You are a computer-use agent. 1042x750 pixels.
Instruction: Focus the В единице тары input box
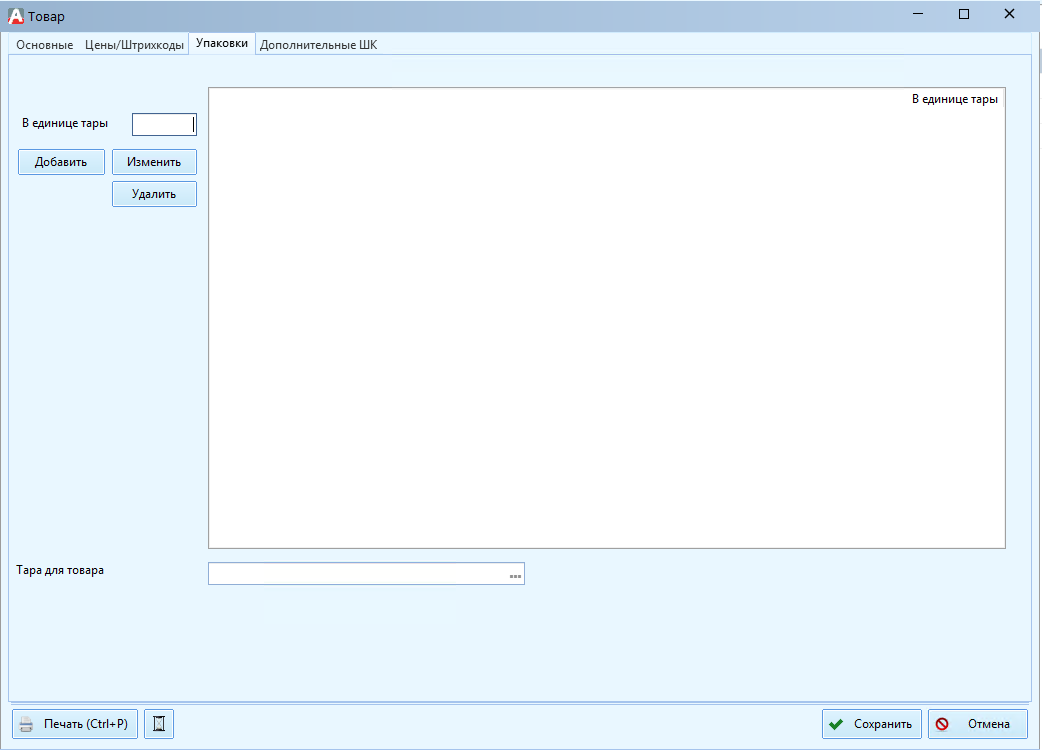[164, 124]
